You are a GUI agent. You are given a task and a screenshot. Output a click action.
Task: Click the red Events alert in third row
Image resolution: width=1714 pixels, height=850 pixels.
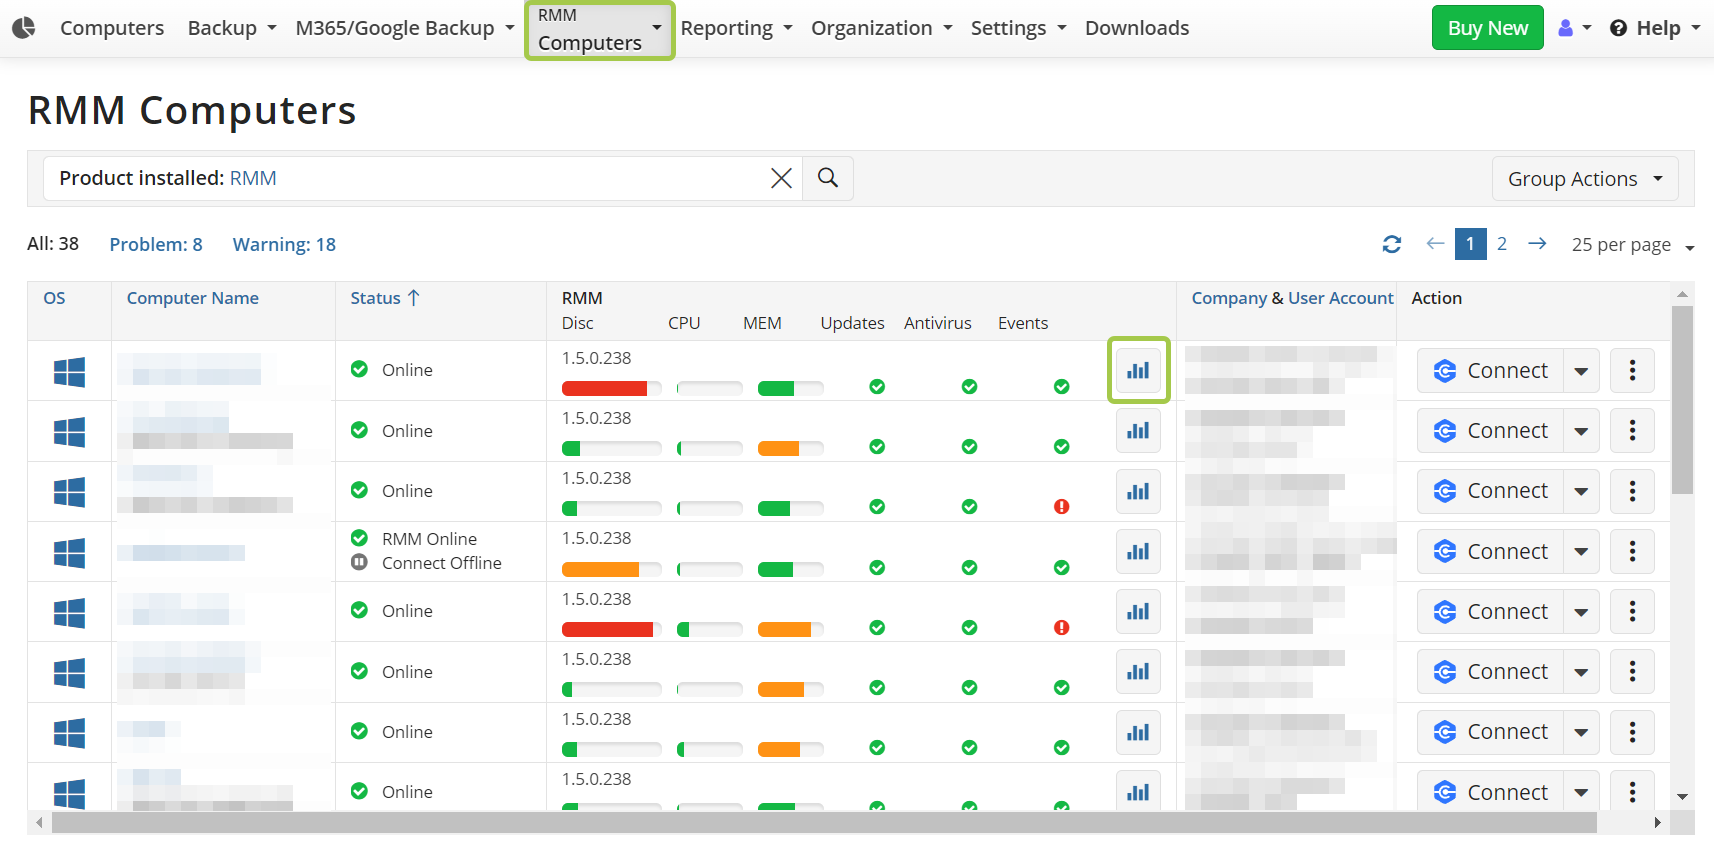pos(1062,507)
